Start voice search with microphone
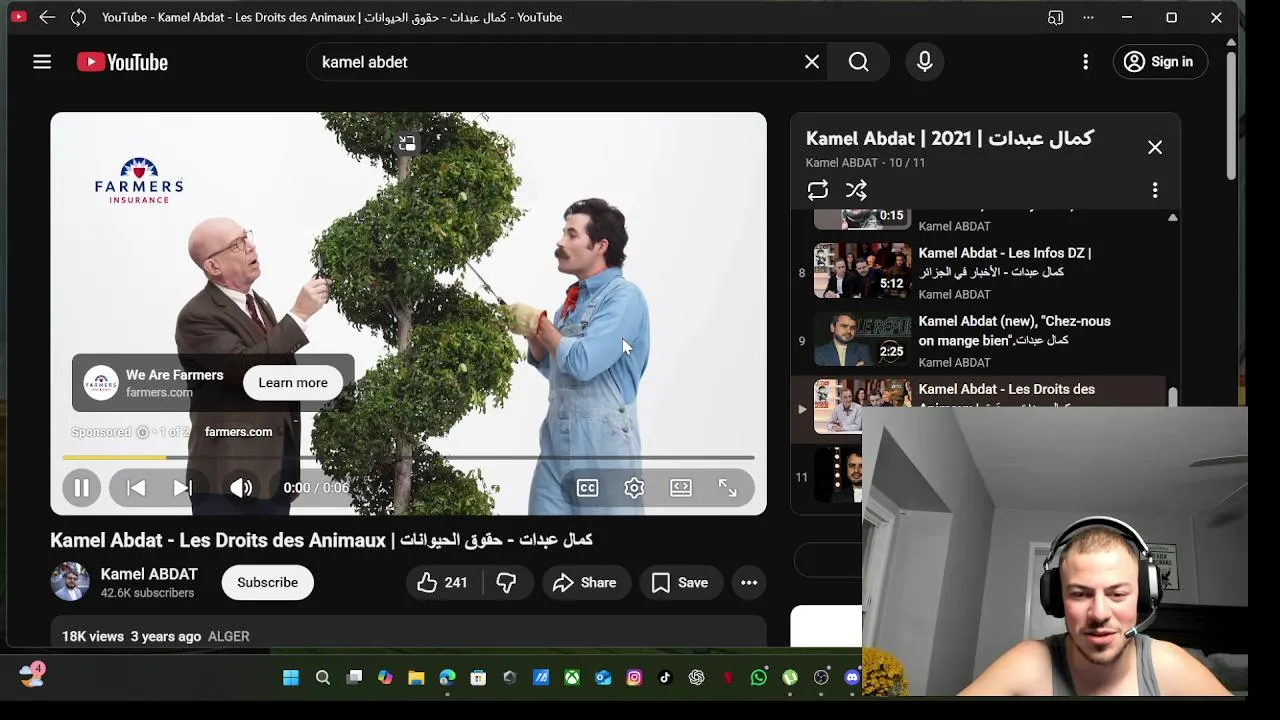1280x720 pixels. tap(925, 62)
